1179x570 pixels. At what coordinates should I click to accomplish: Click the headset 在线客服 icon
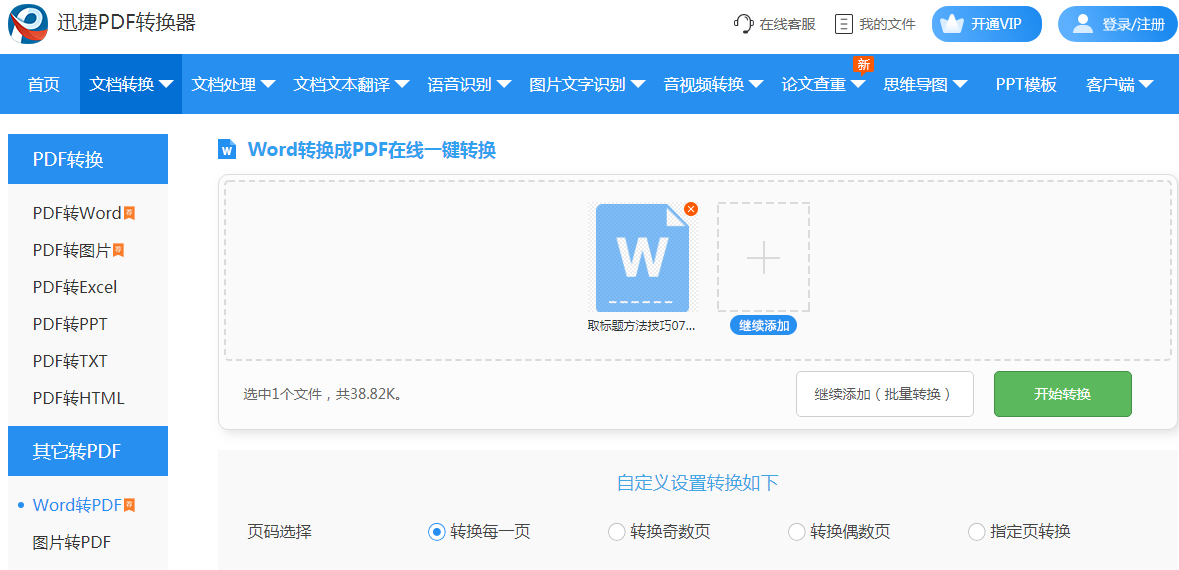(x=743, y=24)
